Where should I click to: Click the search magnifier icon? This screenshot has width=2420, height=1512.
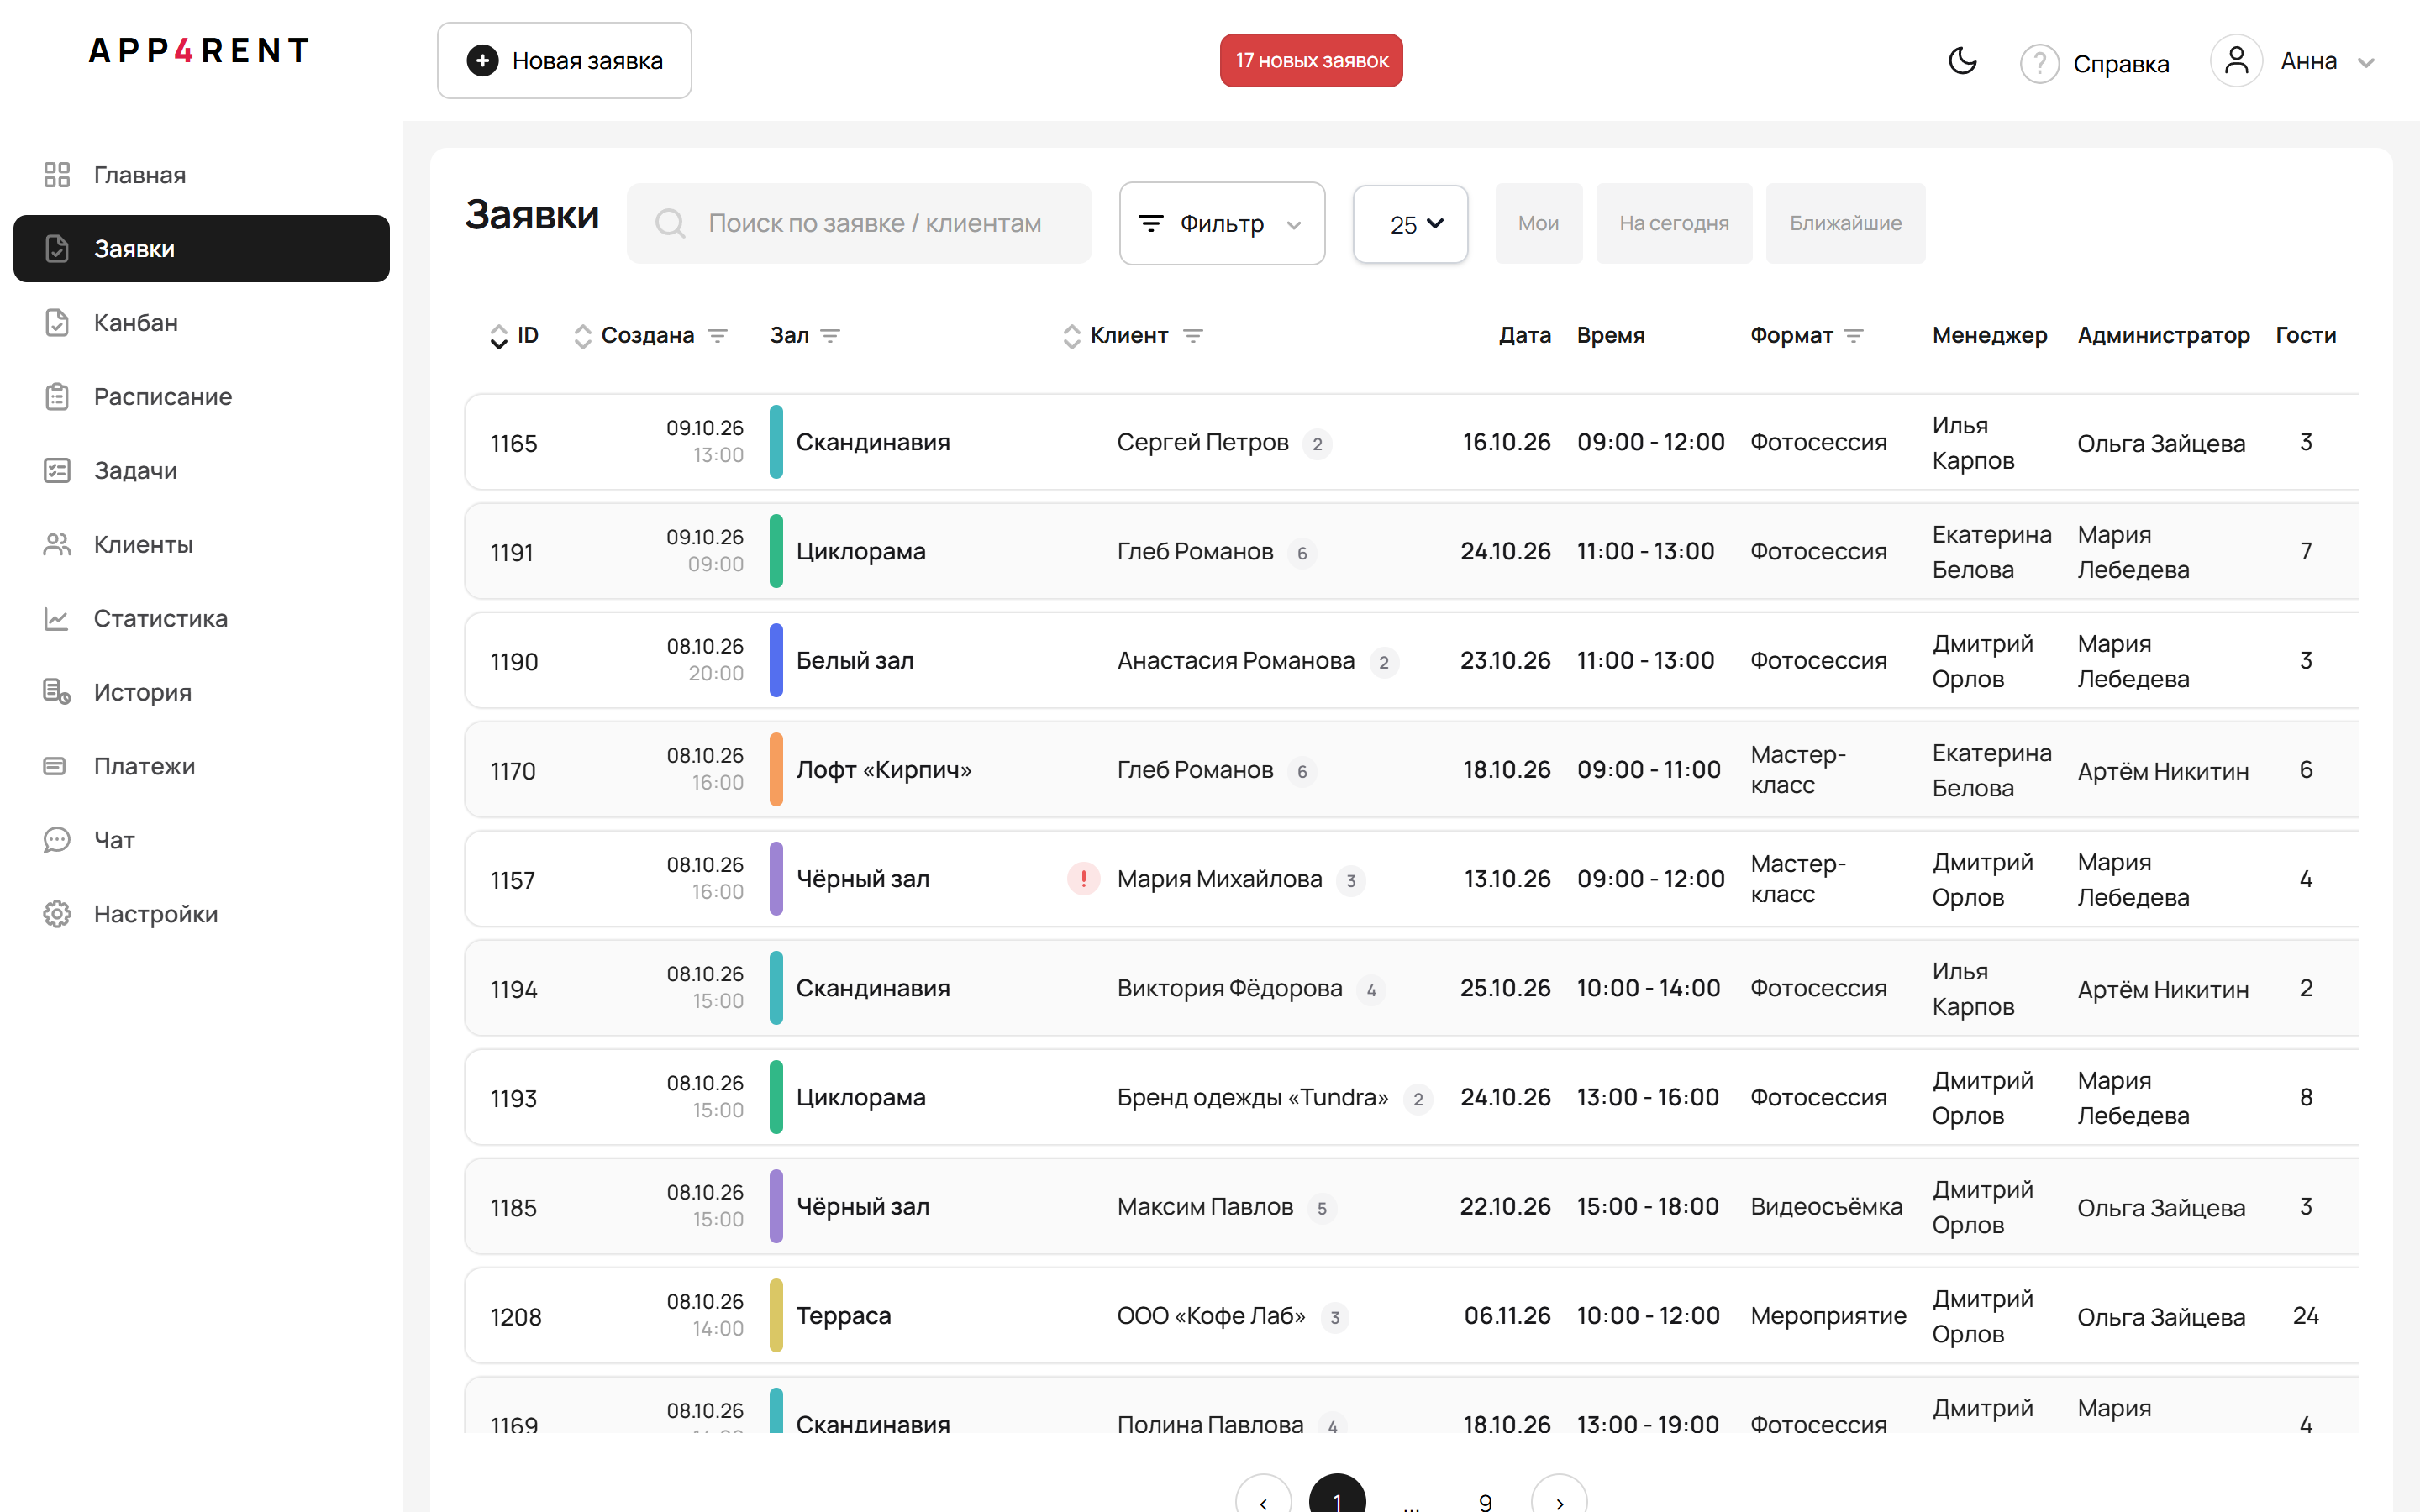(x=669, y=223)
